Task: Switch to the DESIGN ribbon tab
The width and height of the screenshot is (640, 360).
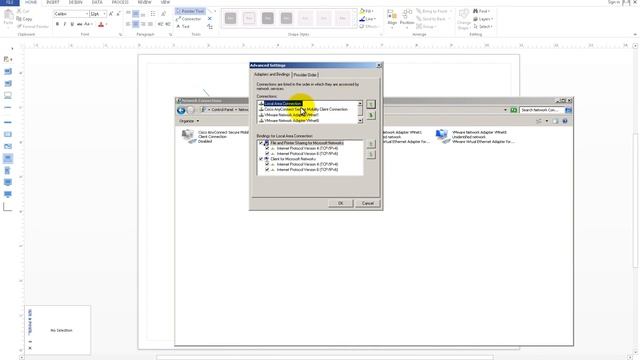Action: click(75, 2)
